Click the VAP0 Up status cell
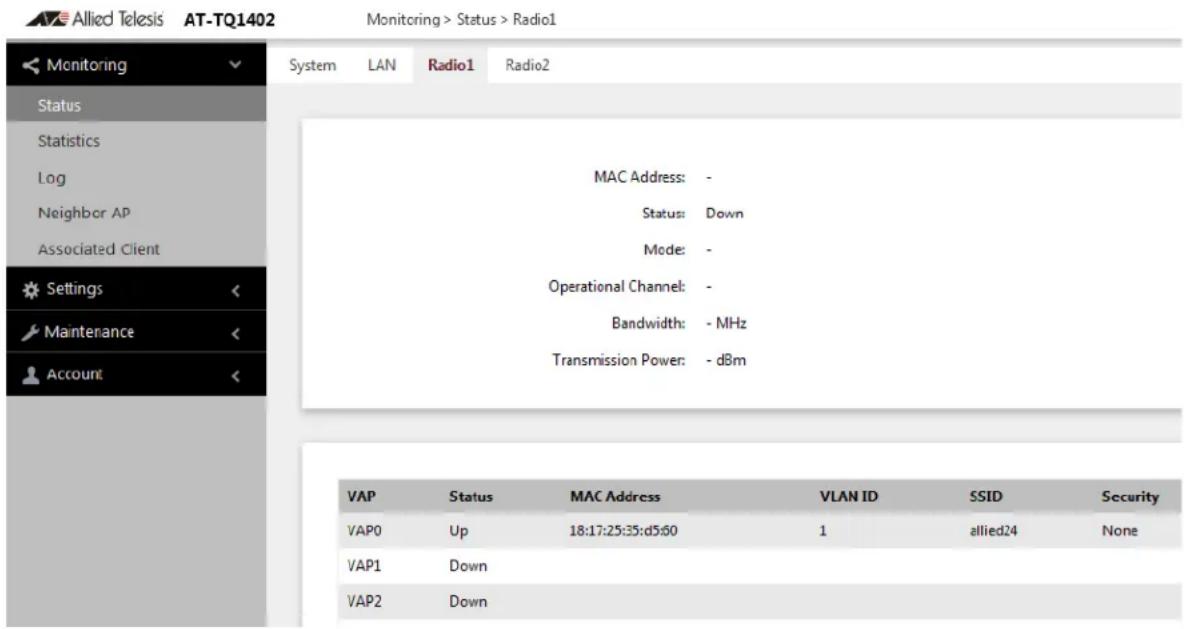The image size is (1184, 629). click(458, 531)
